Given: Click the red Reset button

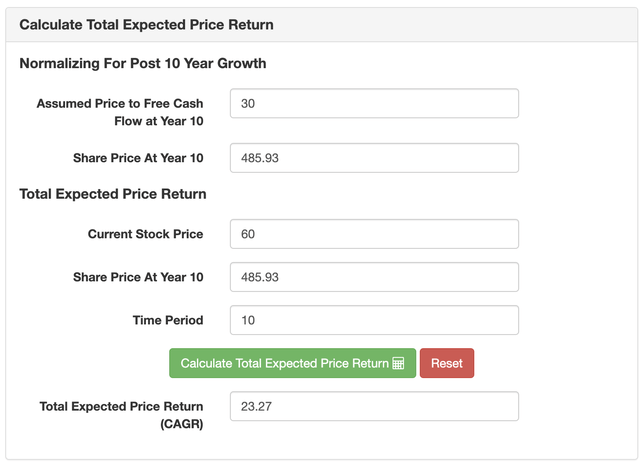Looking at the screenshot, I should coord(447,363).
